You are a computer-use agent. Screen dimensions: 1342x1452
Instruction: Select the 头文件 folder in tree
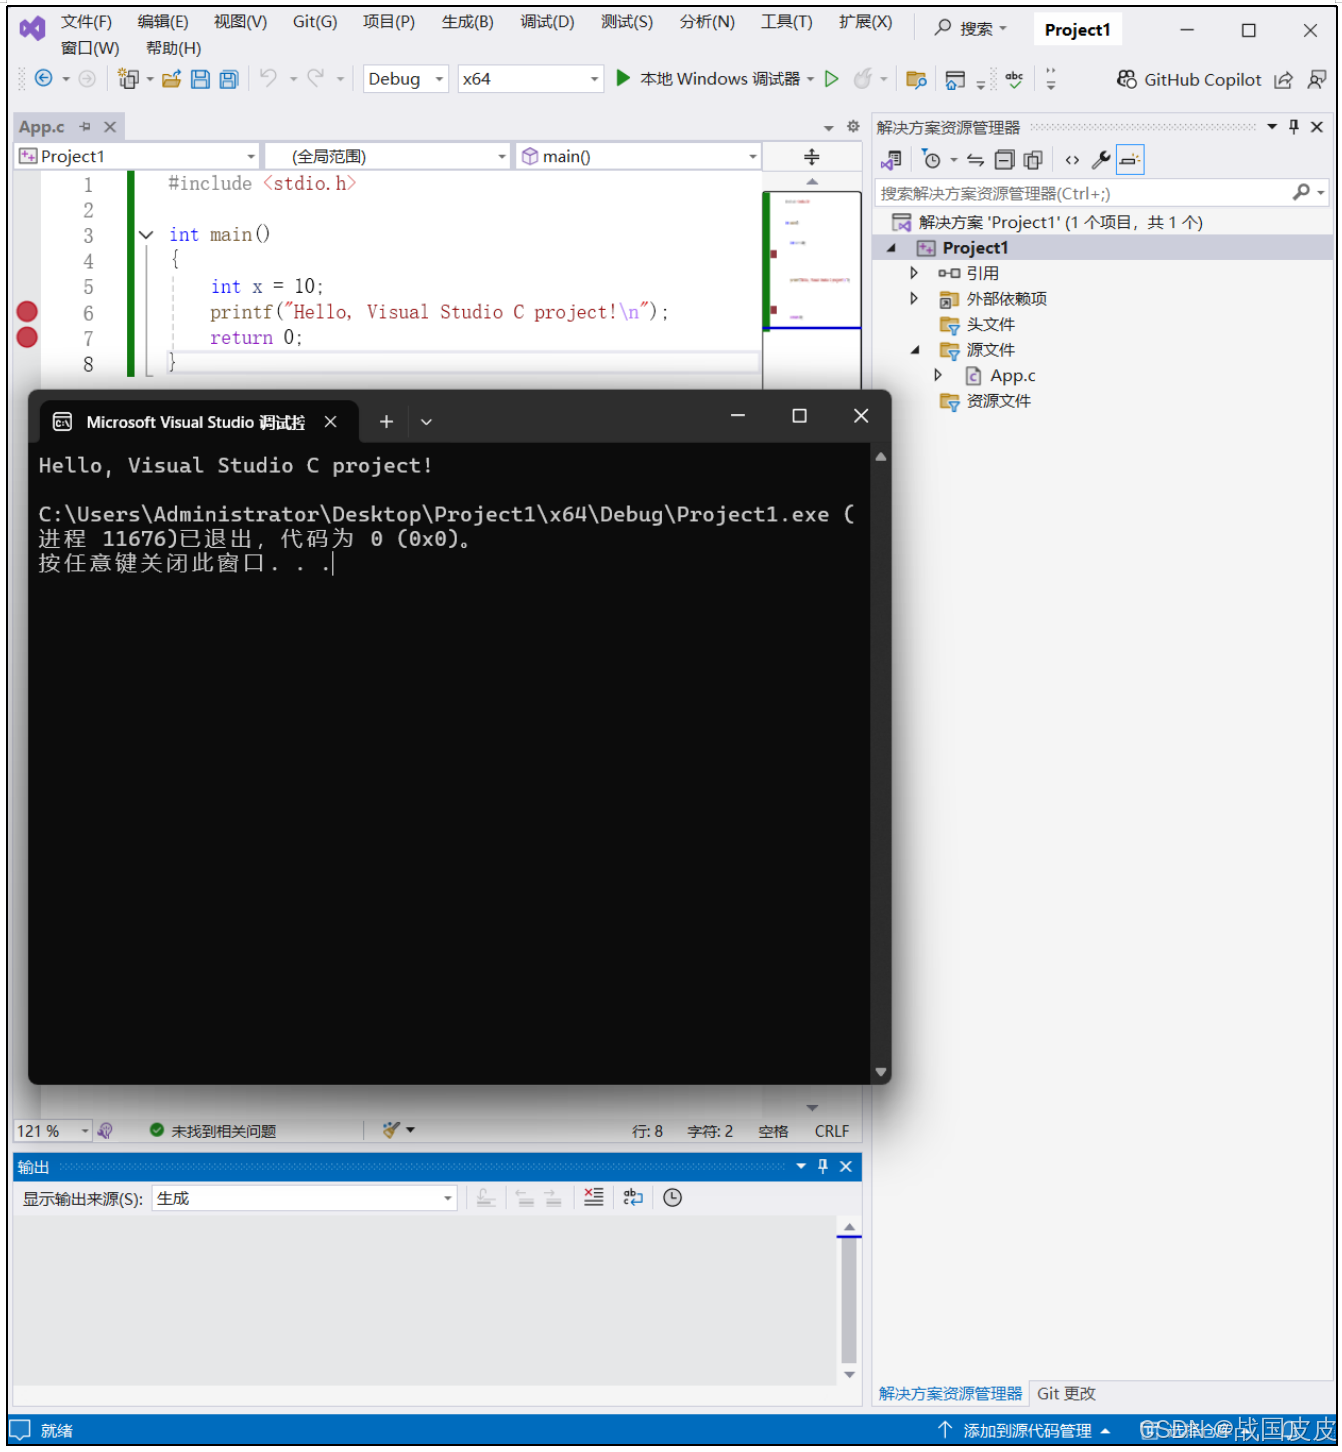990,324
